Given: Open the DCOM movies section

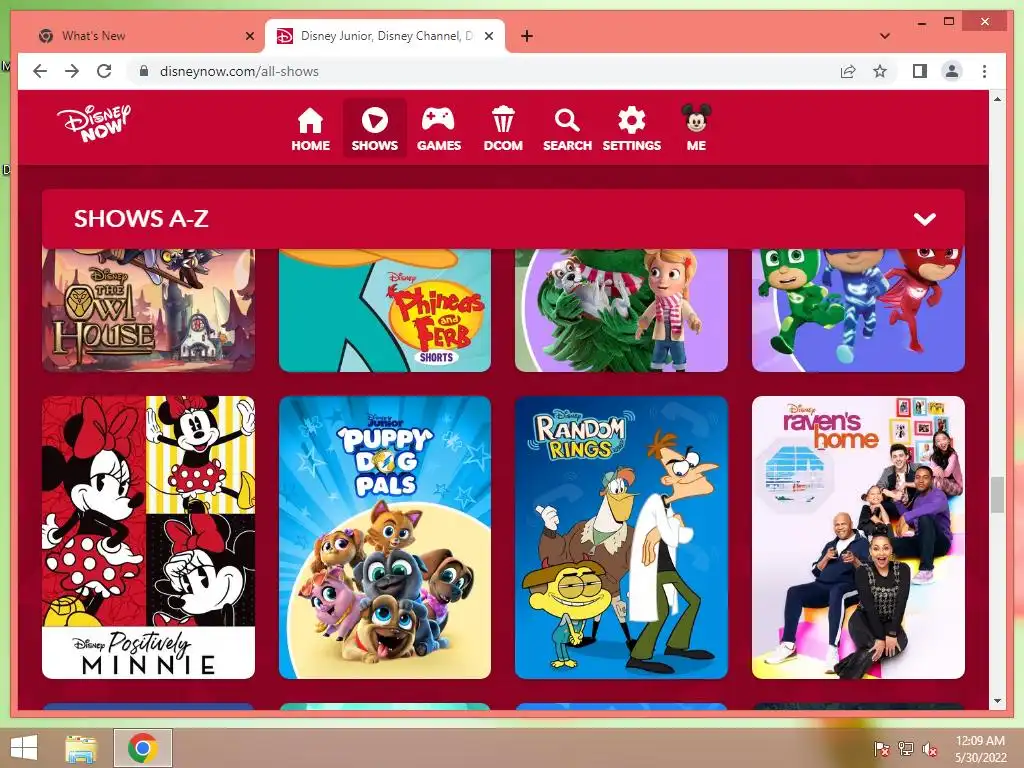Looking at the screenshot, I should (x=503, y=129).
